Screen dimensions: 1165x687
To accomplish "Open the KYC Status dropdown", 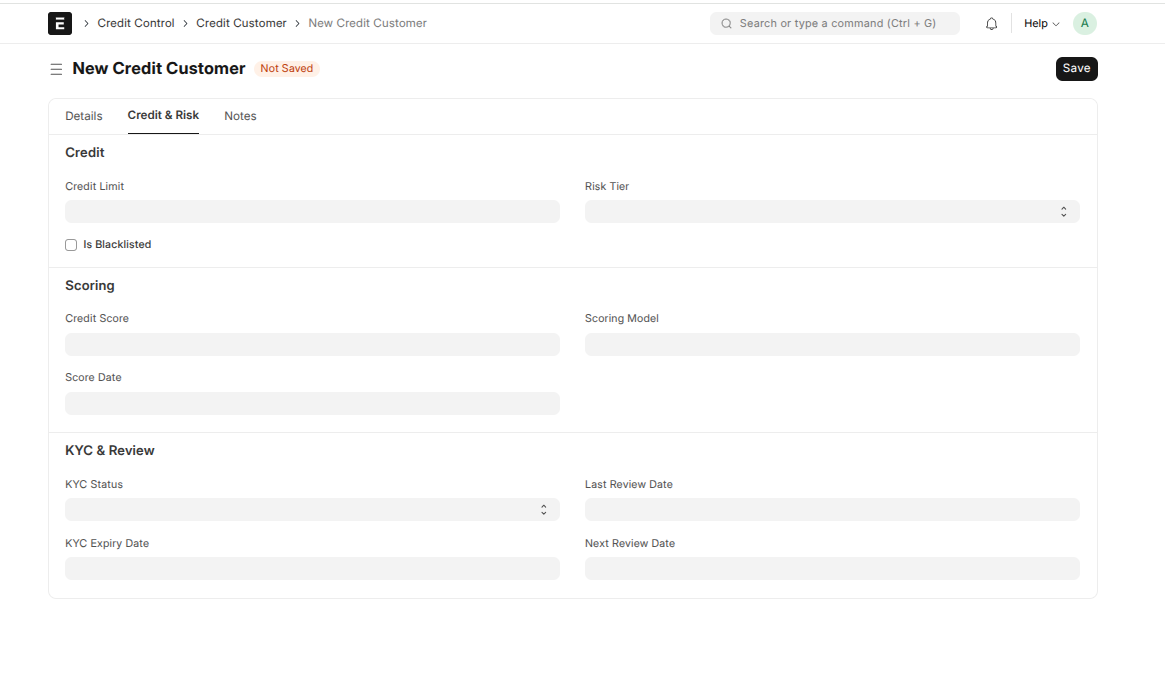I will [x=312, y=509].
